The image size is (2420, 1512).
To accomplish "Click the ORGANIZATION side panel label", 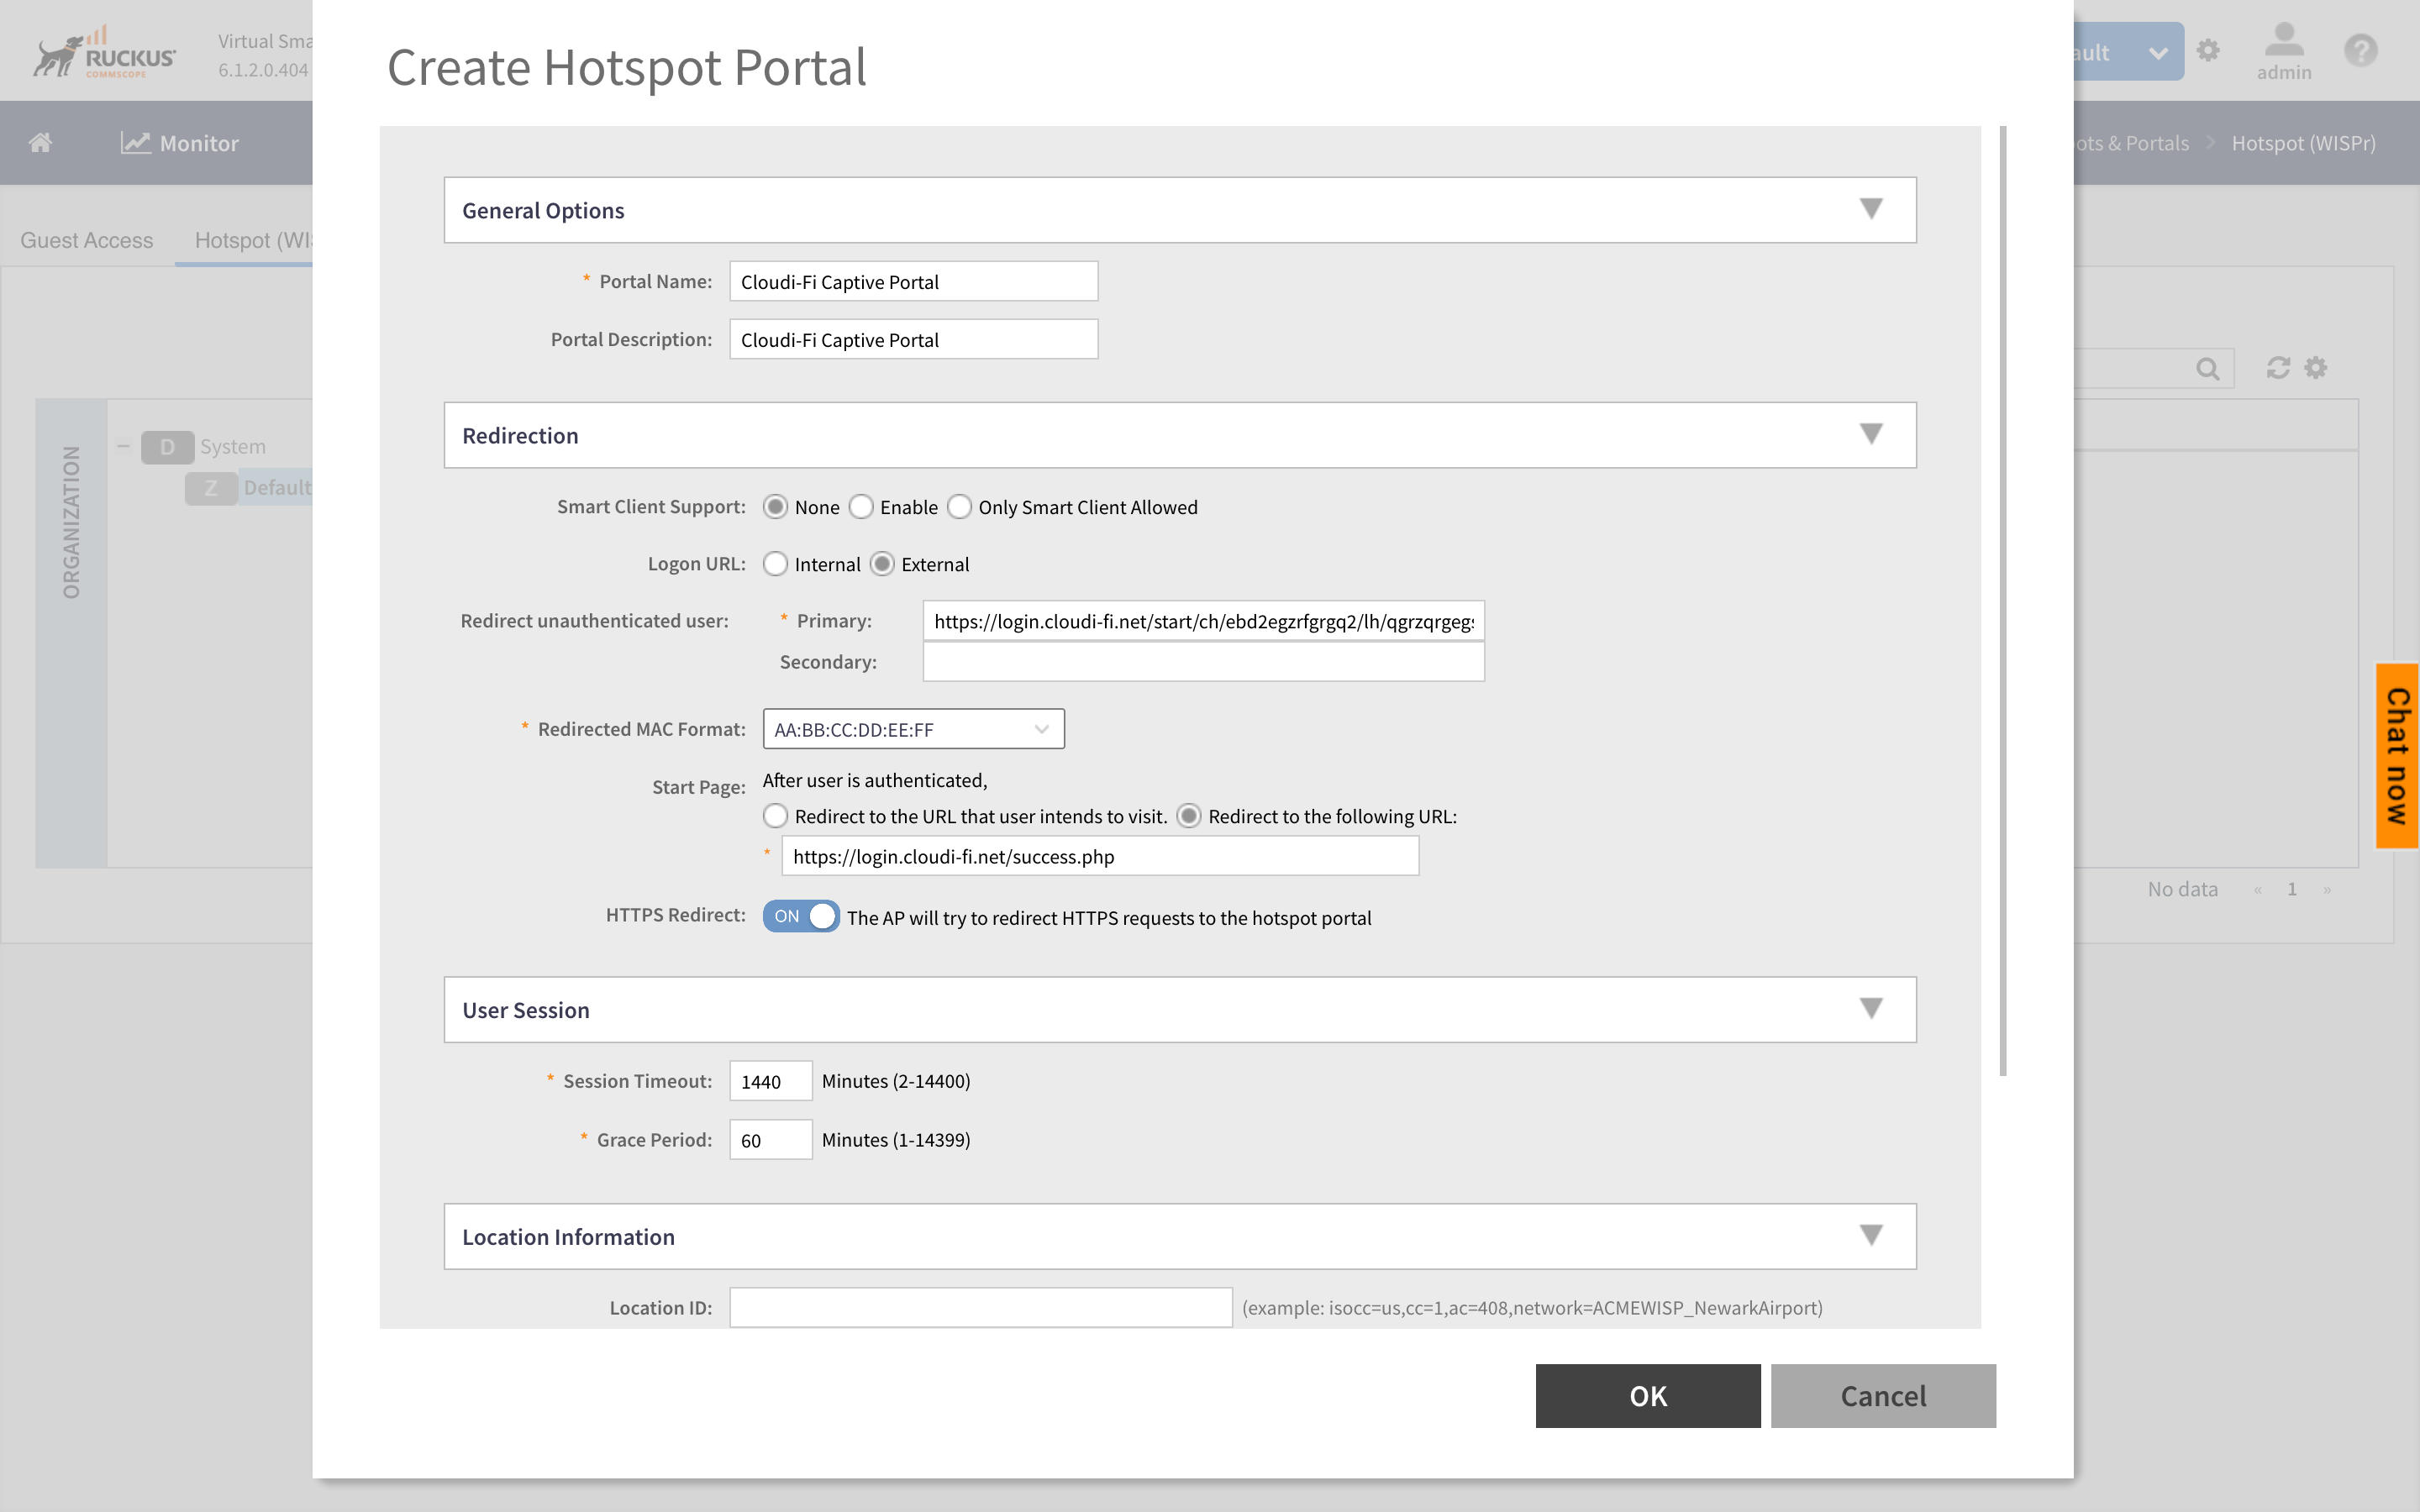I will pyautogui.click(x=71, y=523).
